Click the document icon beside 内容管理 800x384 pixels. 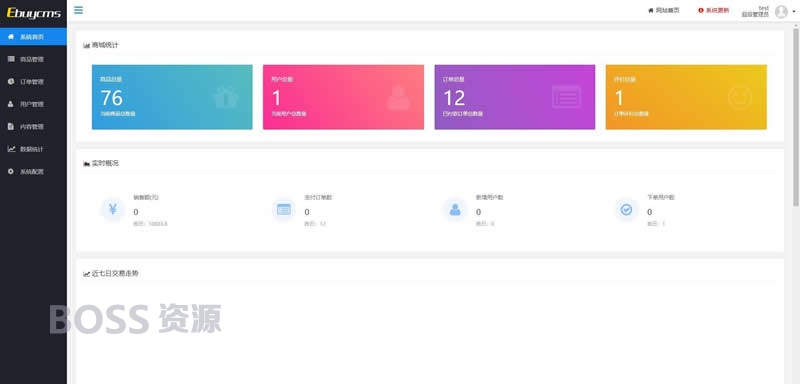tap(11, 126)
